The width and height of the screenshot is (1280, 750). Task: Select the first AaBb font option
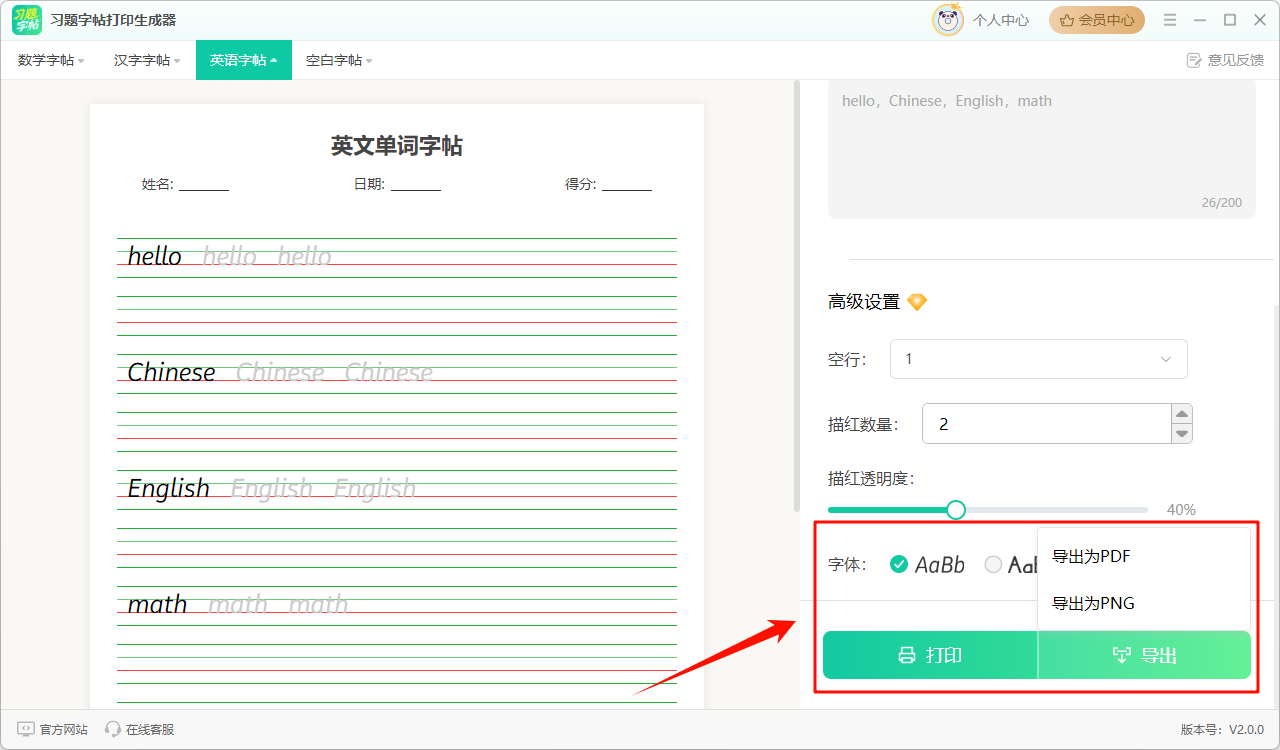click(899, 564)
